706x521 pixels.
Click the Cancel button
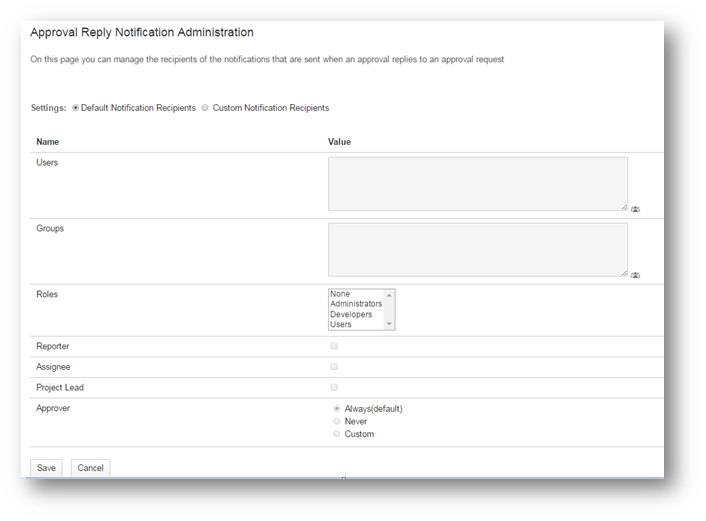[90, 468]
